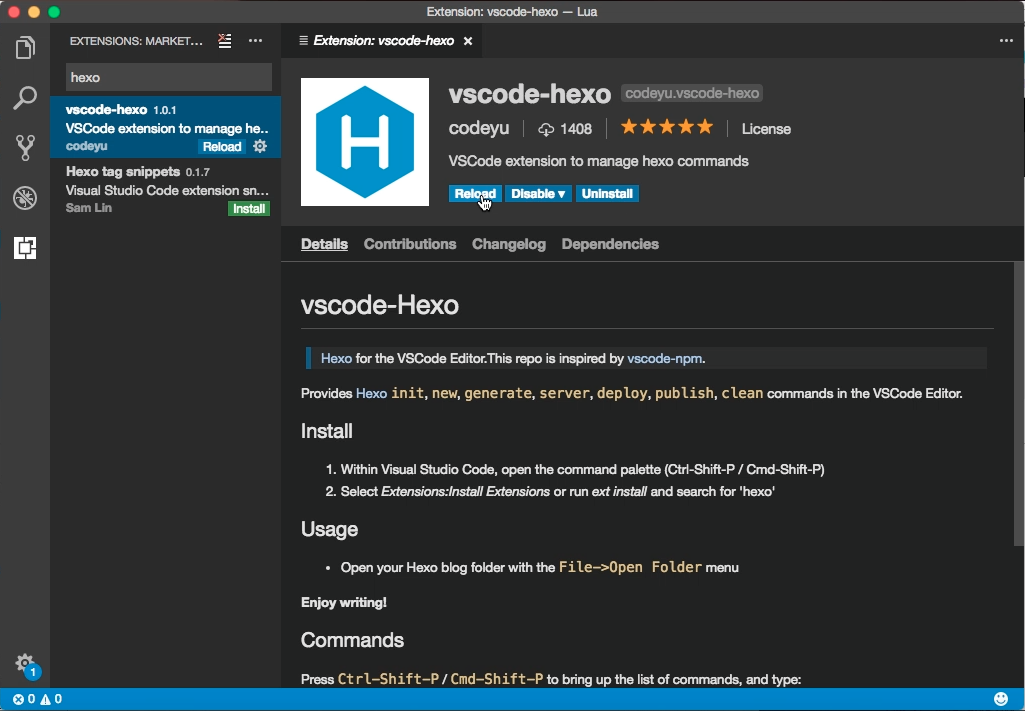
Task: Click Reload in the vscode-hexo list item
Action: 222,146
